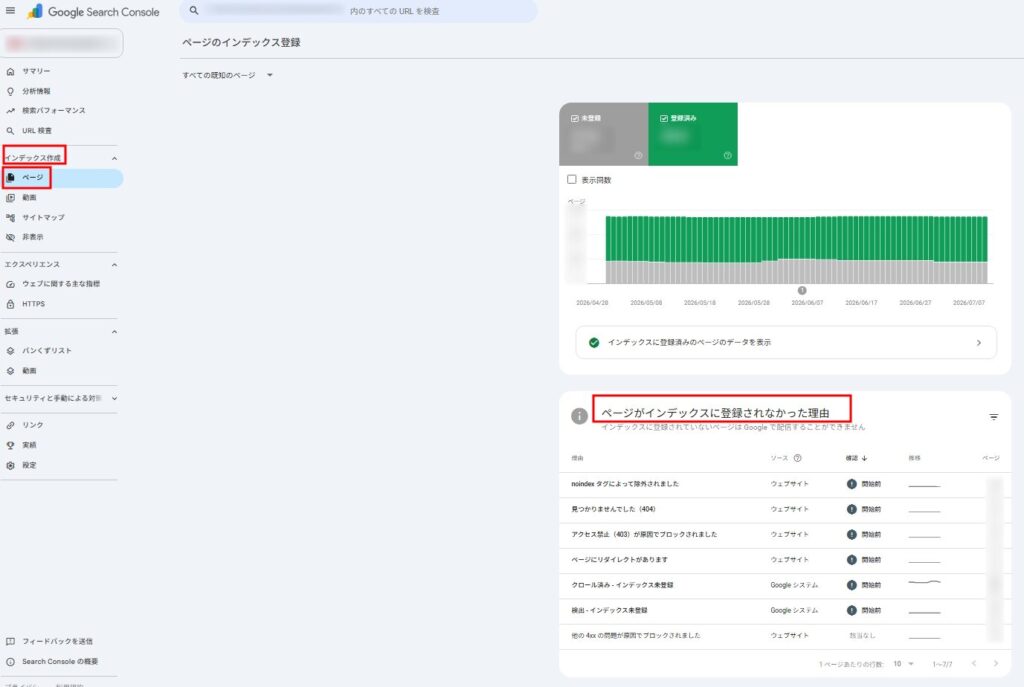Enable the 表示回数 checkbox
The width and height of the screenshot is (1024, 687).
(x=571, y=180)
